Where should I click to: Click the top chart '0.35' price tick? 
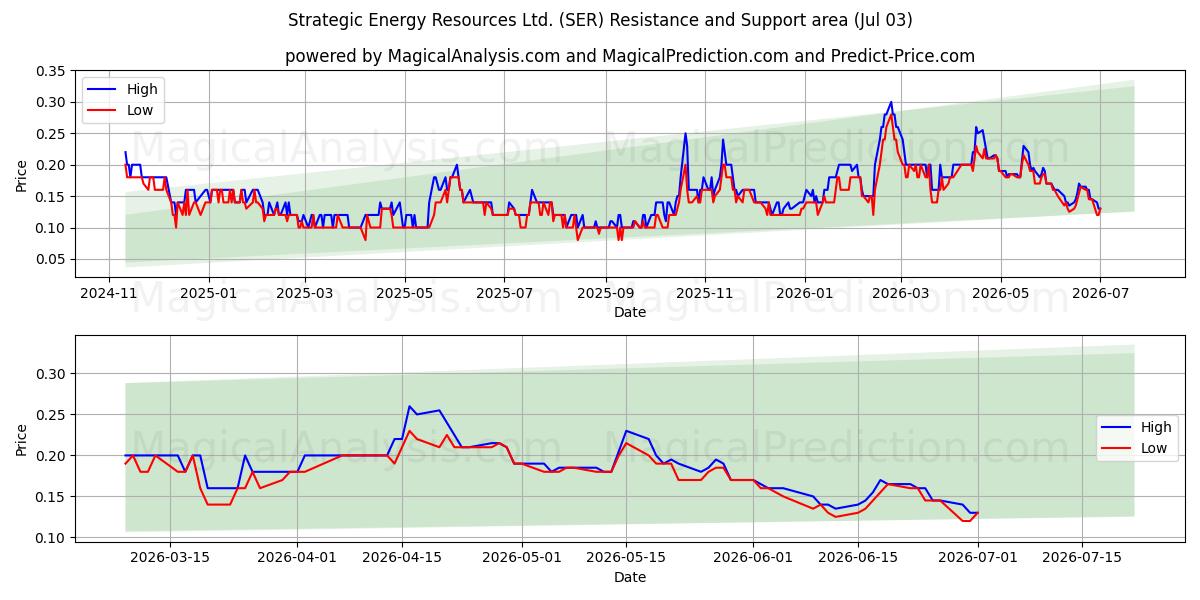click(x=51, y=71)
